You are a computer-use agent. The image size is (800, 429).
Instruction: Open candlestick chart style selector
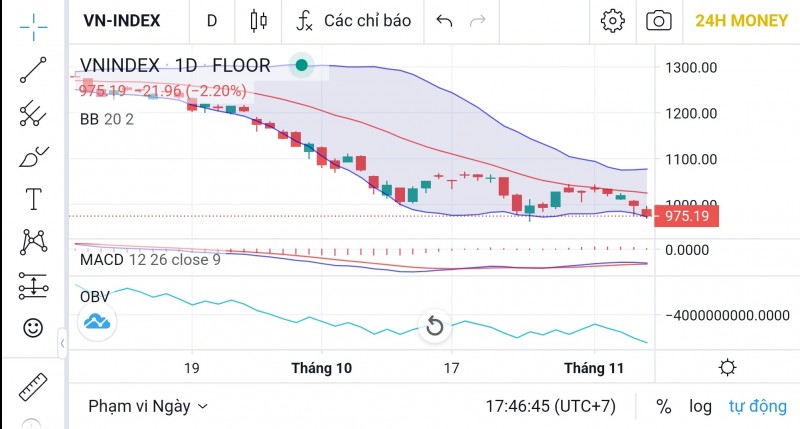click(259, 20)
